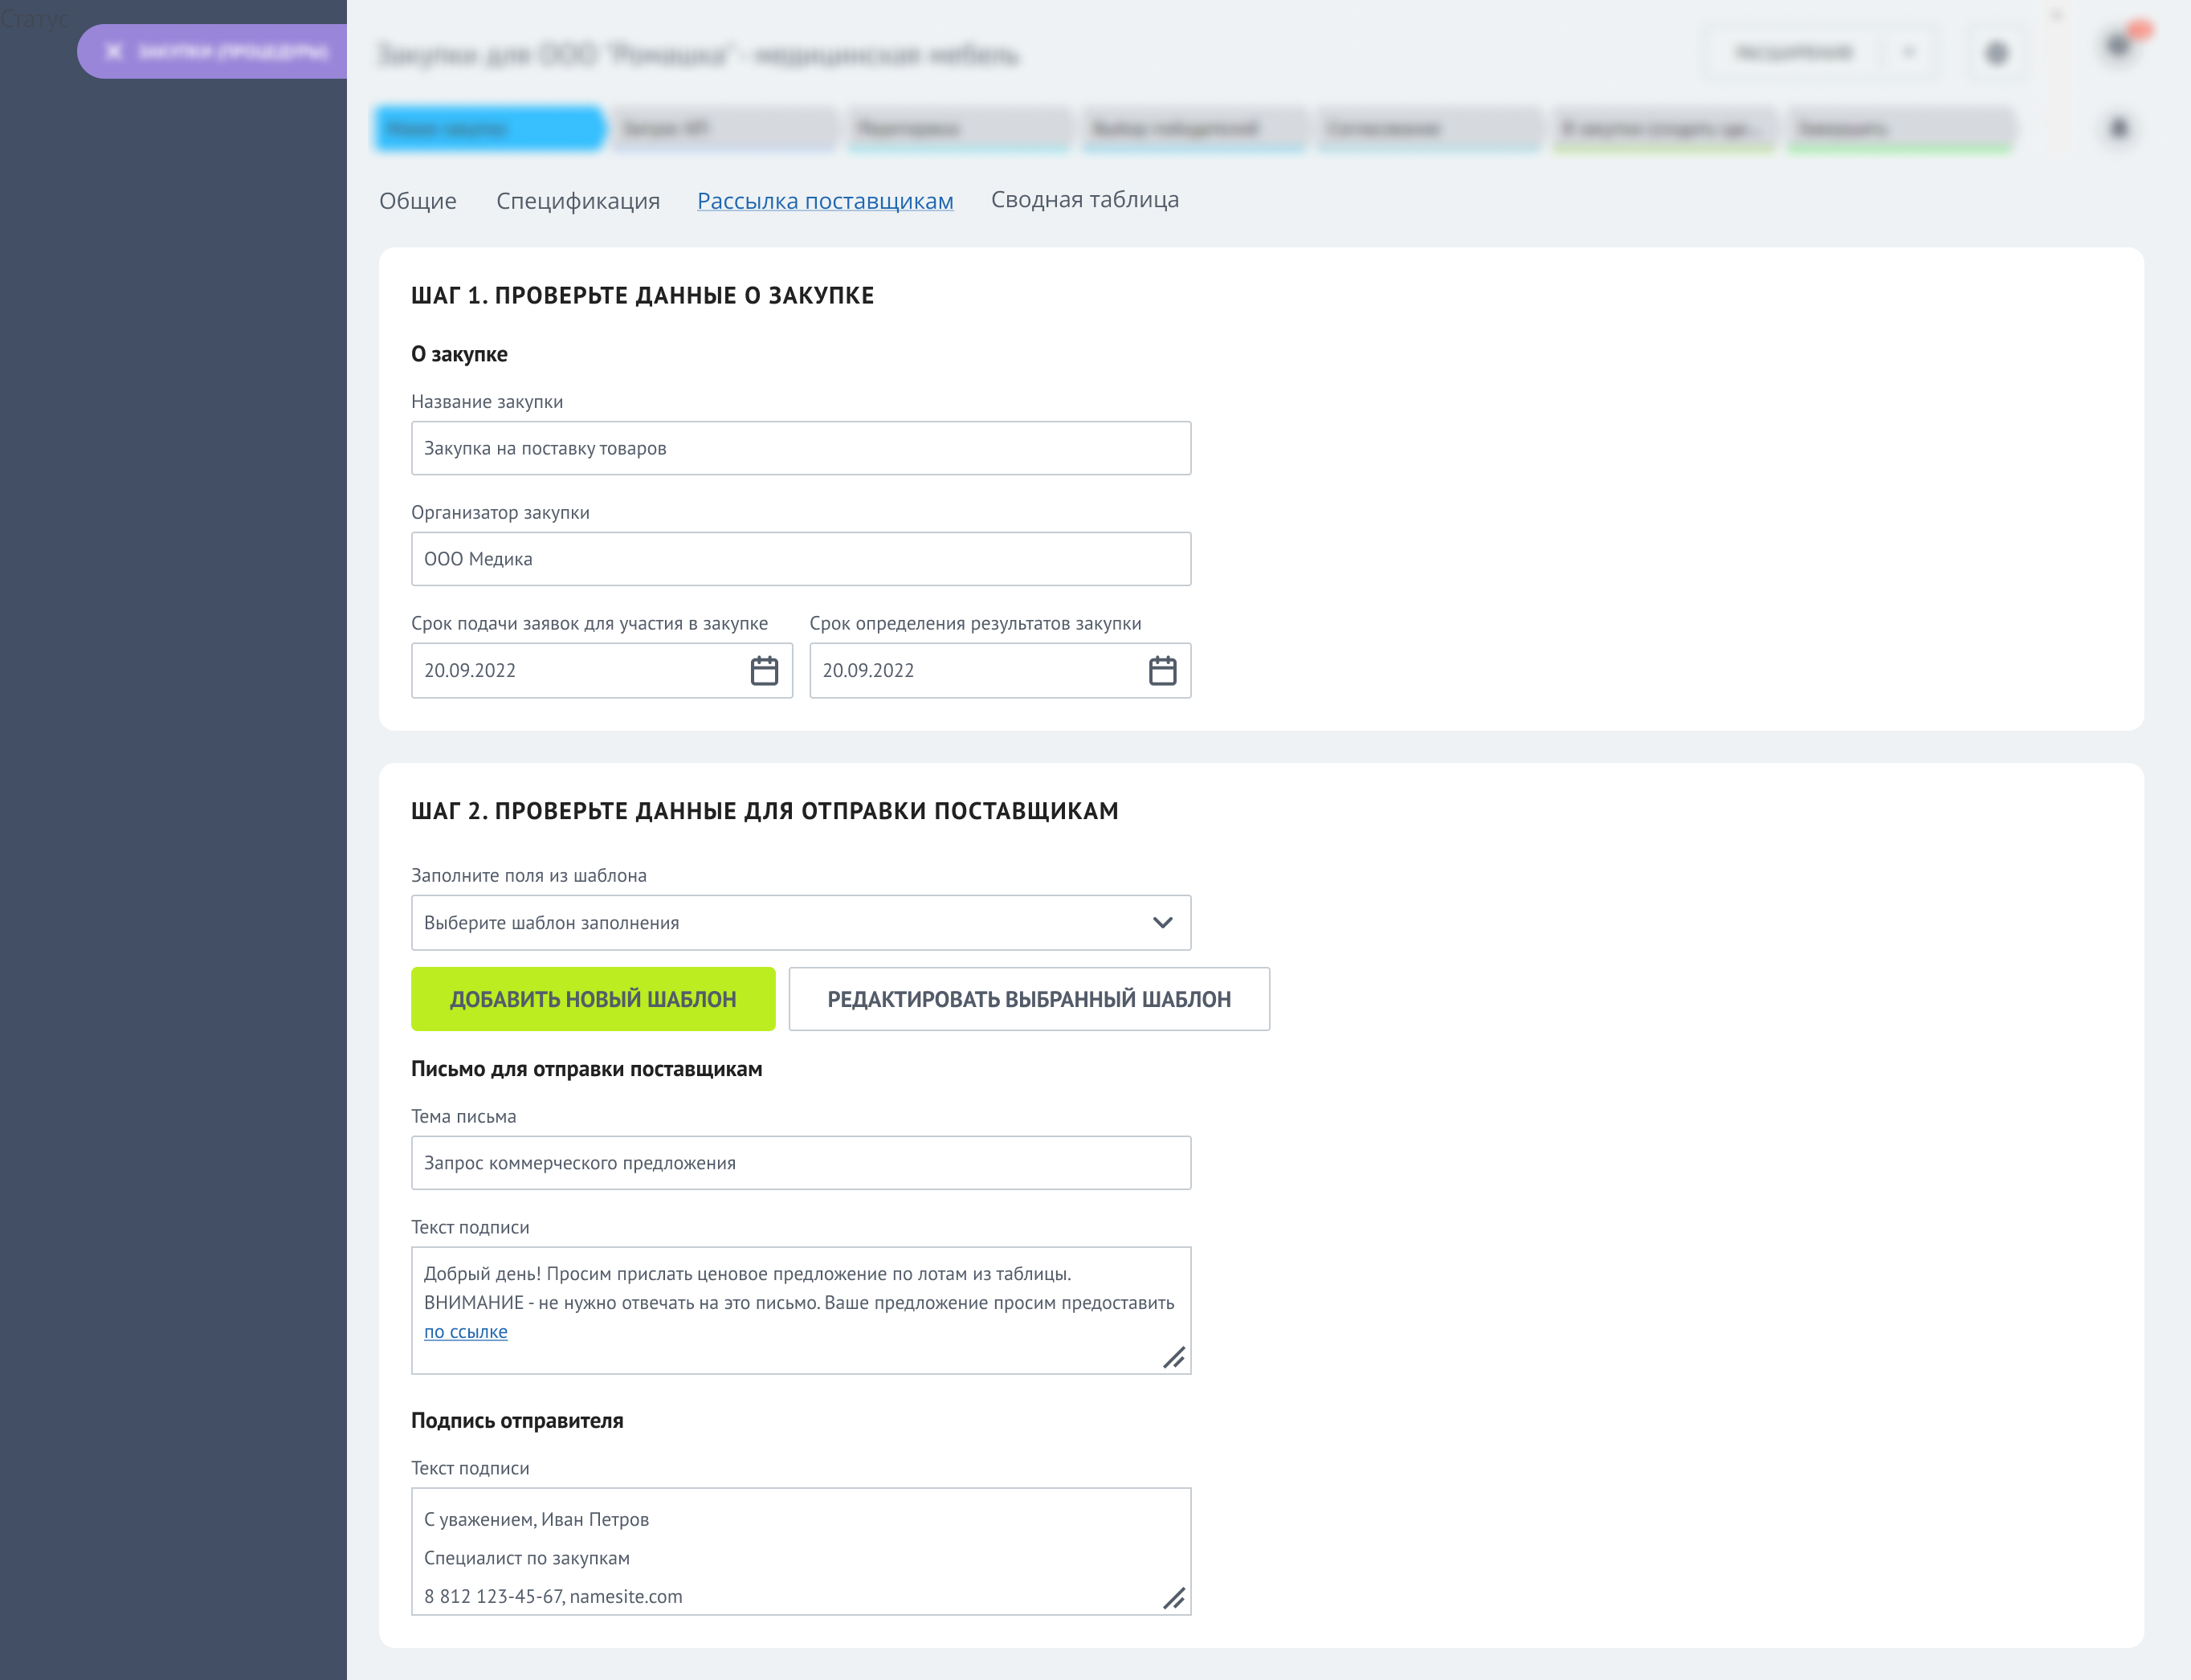
Task: Follow the 'по ссылке' link
Action: (466, 1332)
